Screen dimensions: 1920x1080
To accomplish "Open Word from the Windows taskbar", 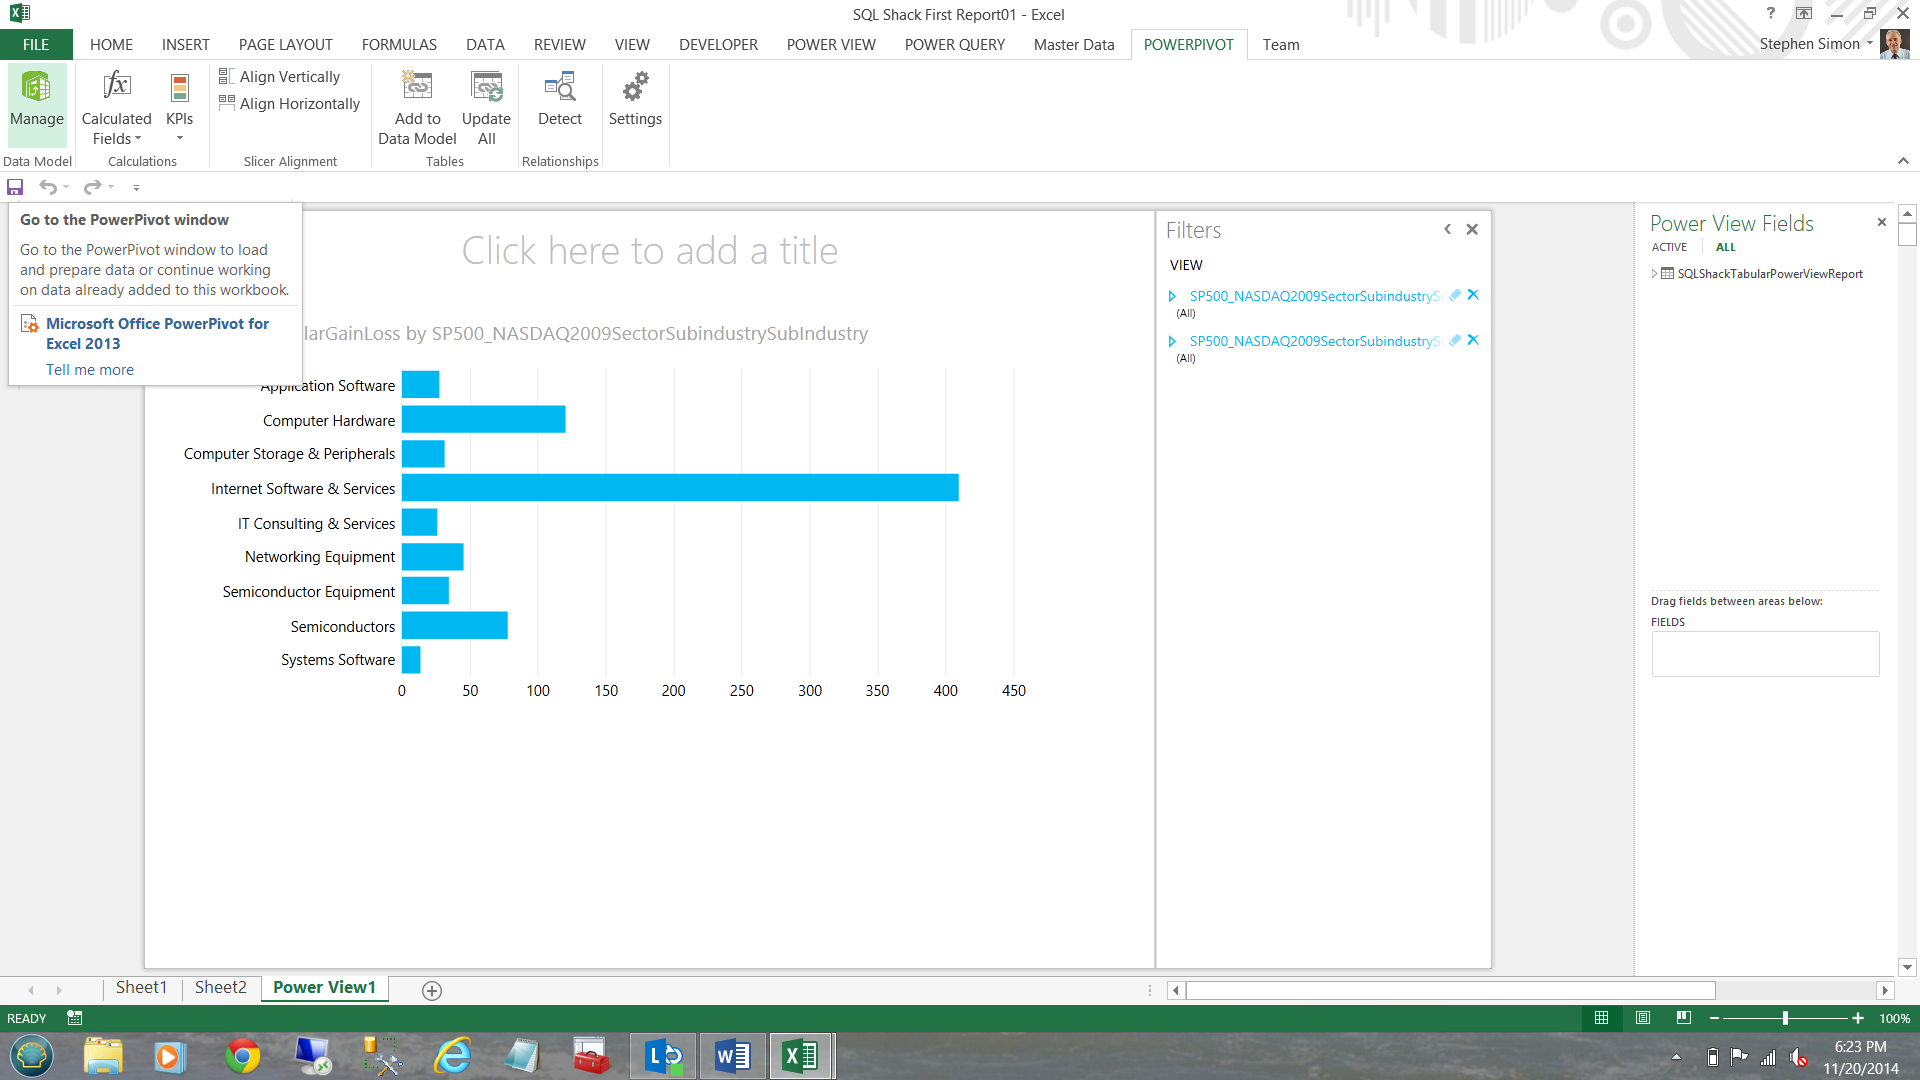I will coord(732,1056).
